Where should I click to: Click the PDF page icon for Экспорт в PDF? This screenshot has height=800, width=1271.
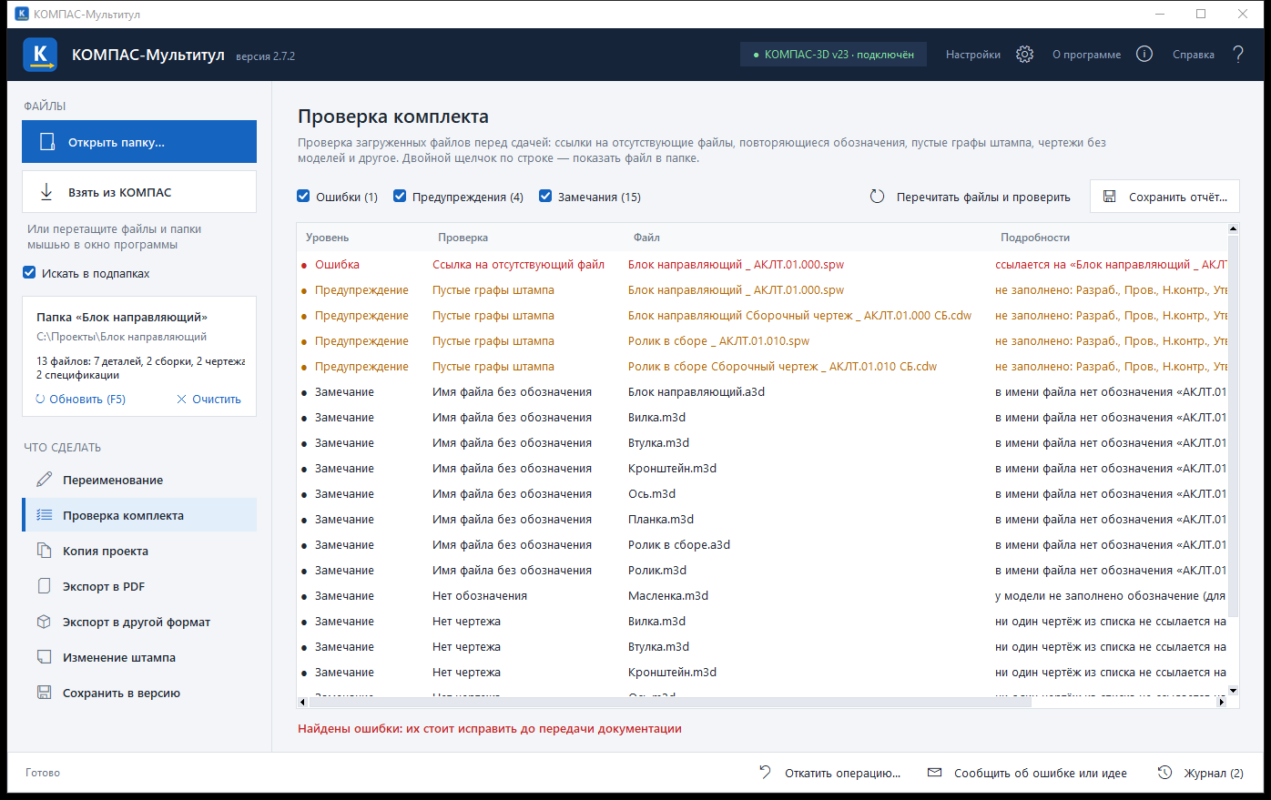click(44, 586)
